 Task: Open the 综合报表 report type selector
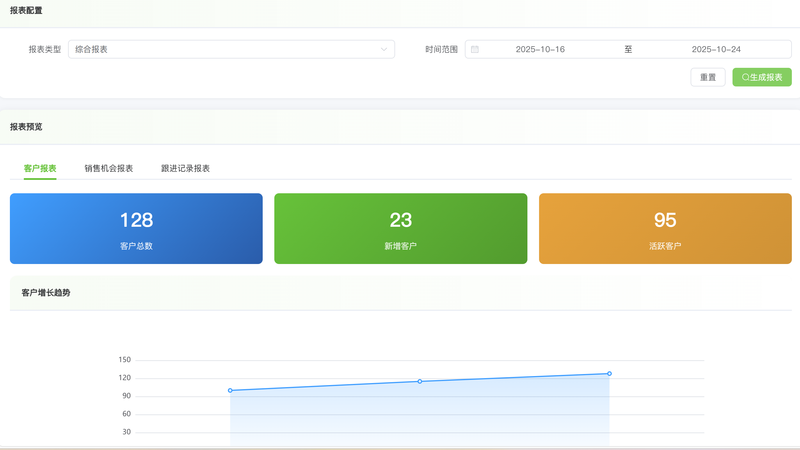[x=230, y=49]
